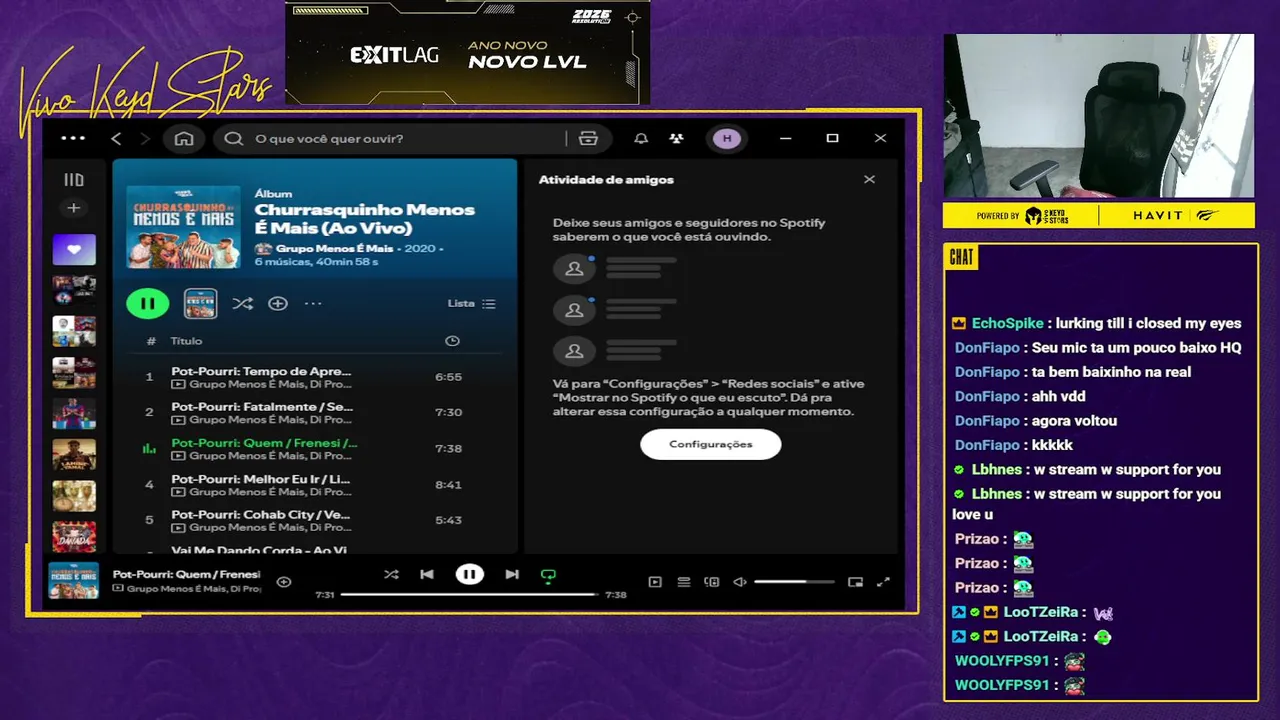The width and height of the screenshot is (1280, 720).
Task: Mute with the volume speaker icon
Action: coord(740,582)
